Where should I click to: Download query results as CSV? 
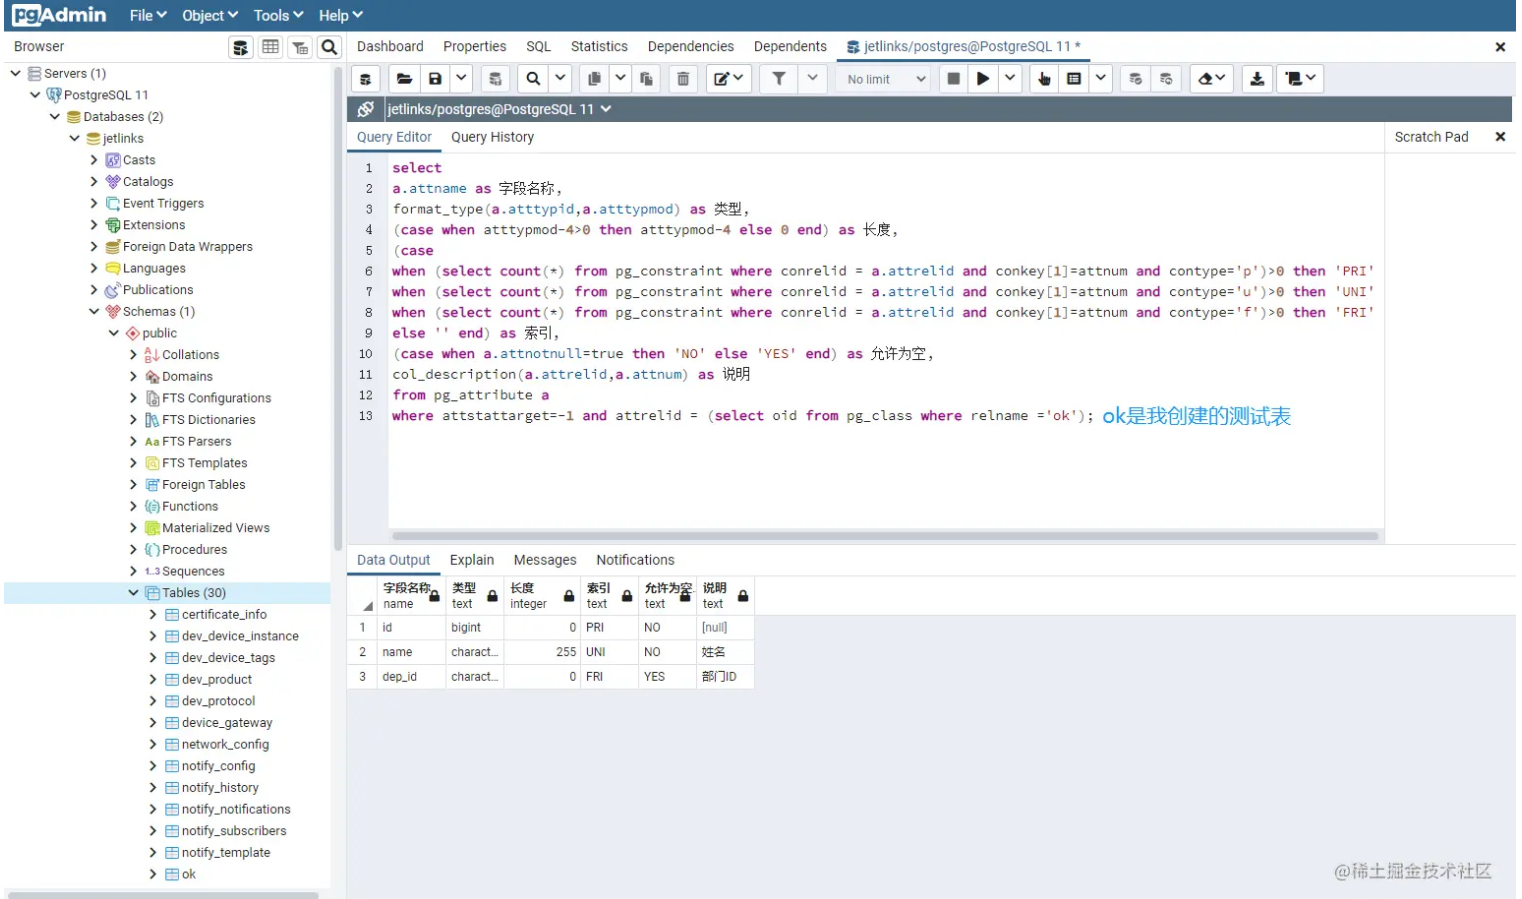[1257, 79]
